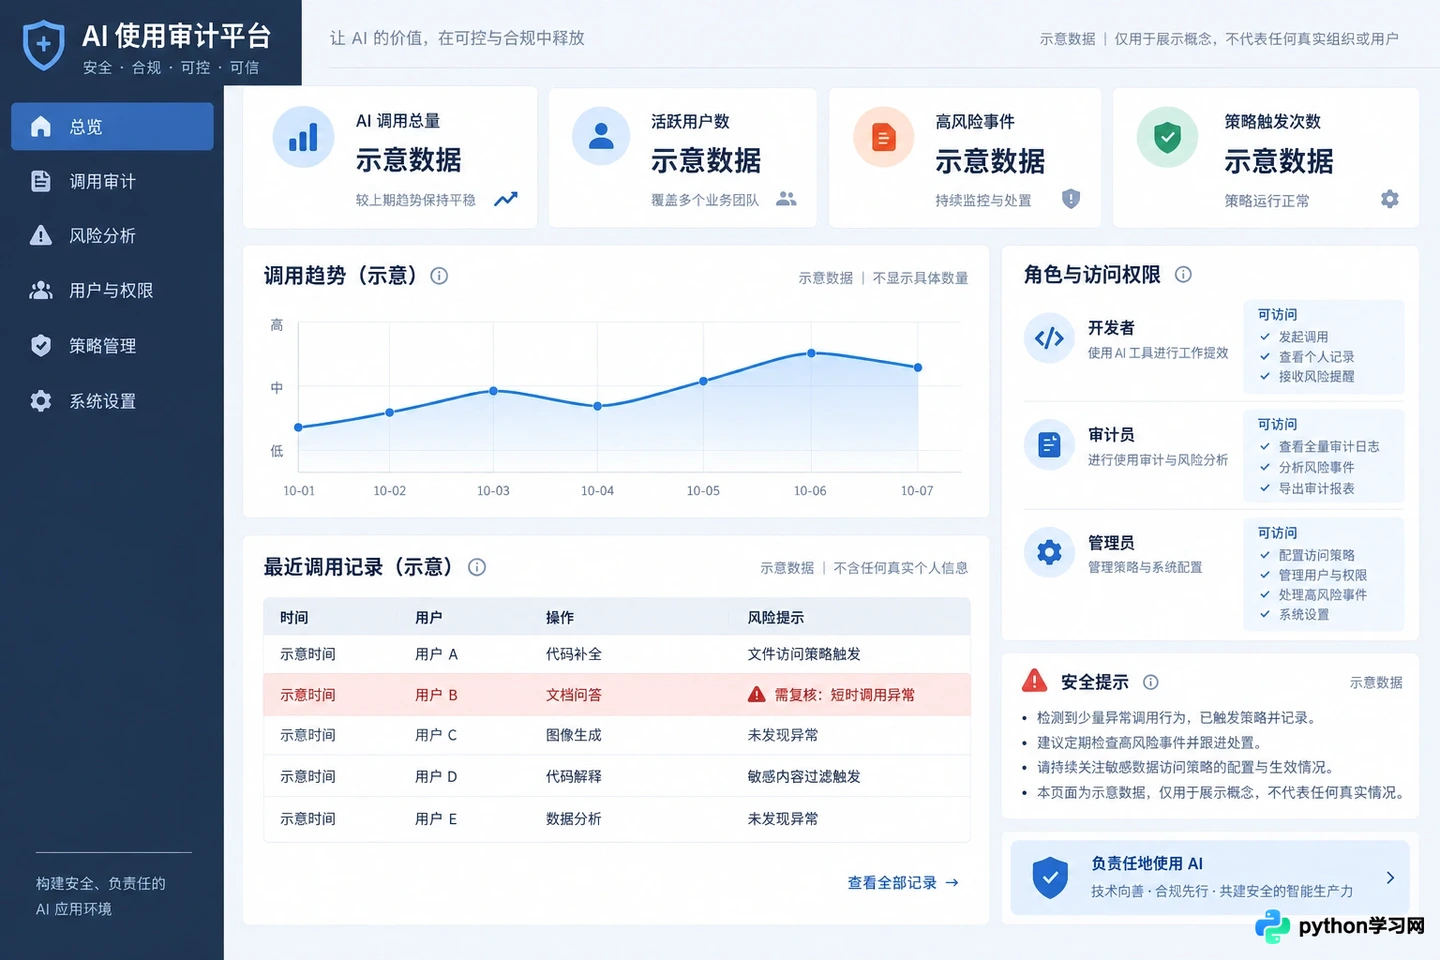Click 发起调用 under 开发者 permissions
The width and height of the screenshot is (1440, 960).
tap(1304, 337)
